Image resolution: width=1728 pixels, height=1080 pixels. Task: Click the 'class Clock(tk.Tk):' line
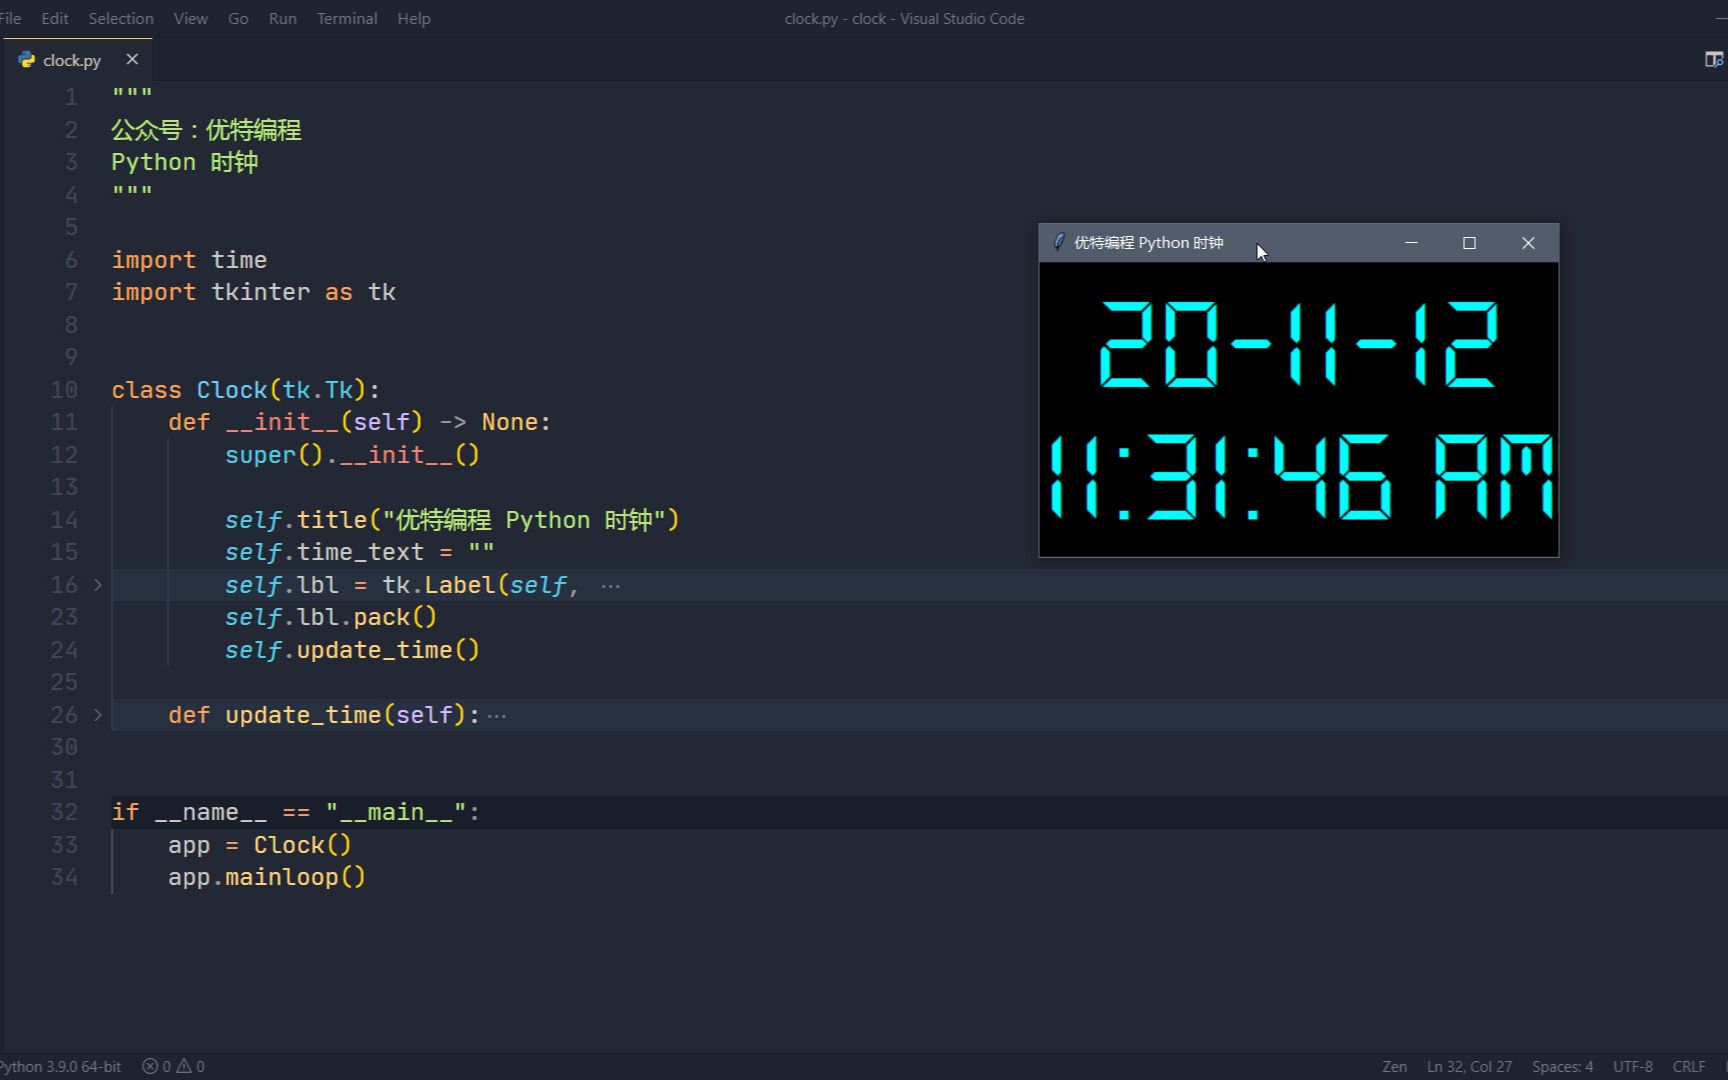coord(246,390)
